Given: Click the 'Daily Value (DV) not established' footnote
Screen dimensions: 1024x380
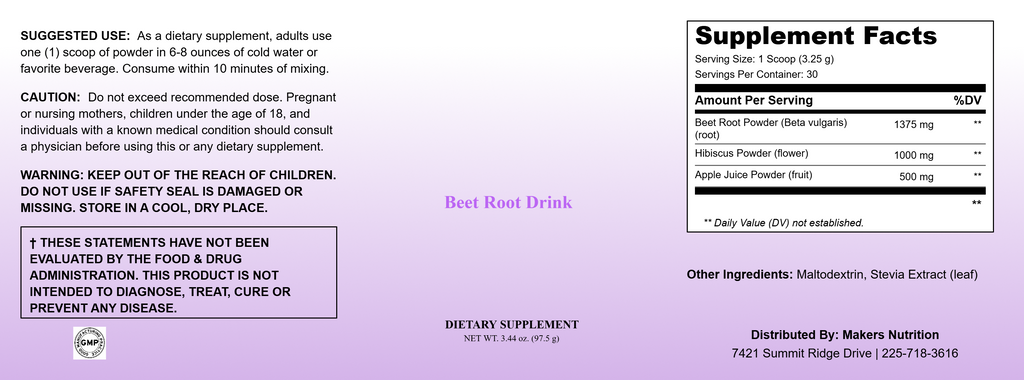Looking at the screenshot, I should [784, 223].
